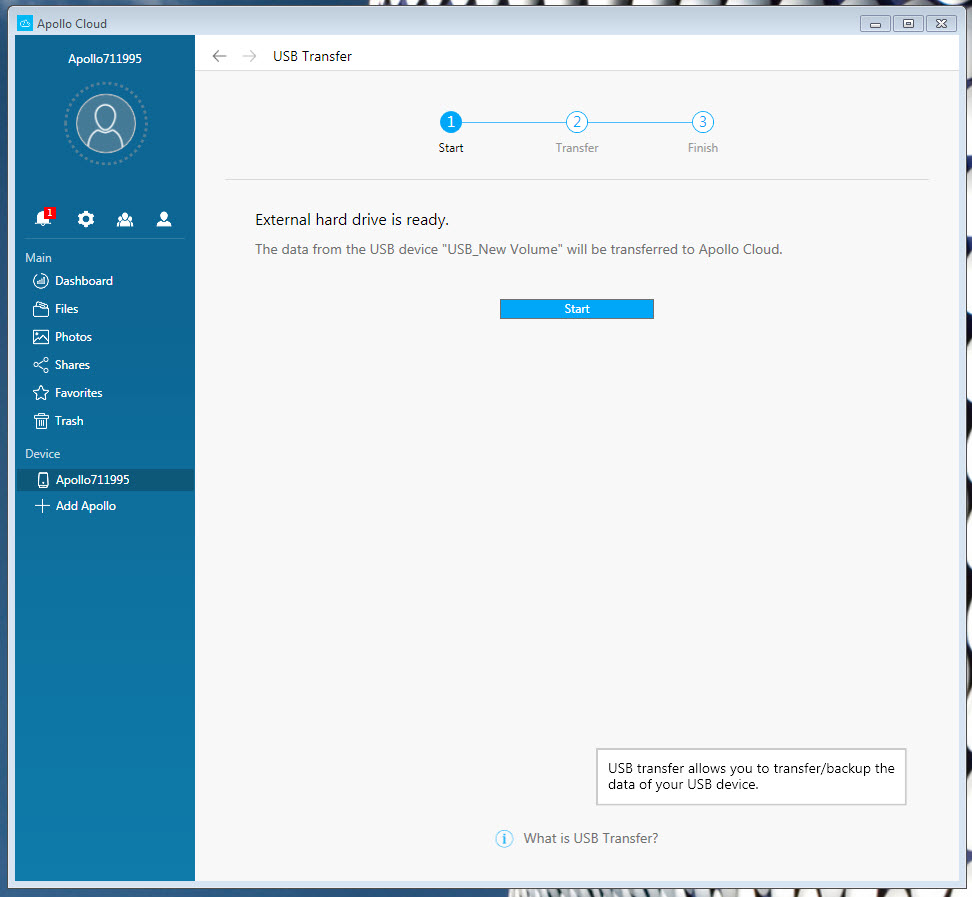
Task: Start the USB transfer with the Start button
Action: [577, 309]
